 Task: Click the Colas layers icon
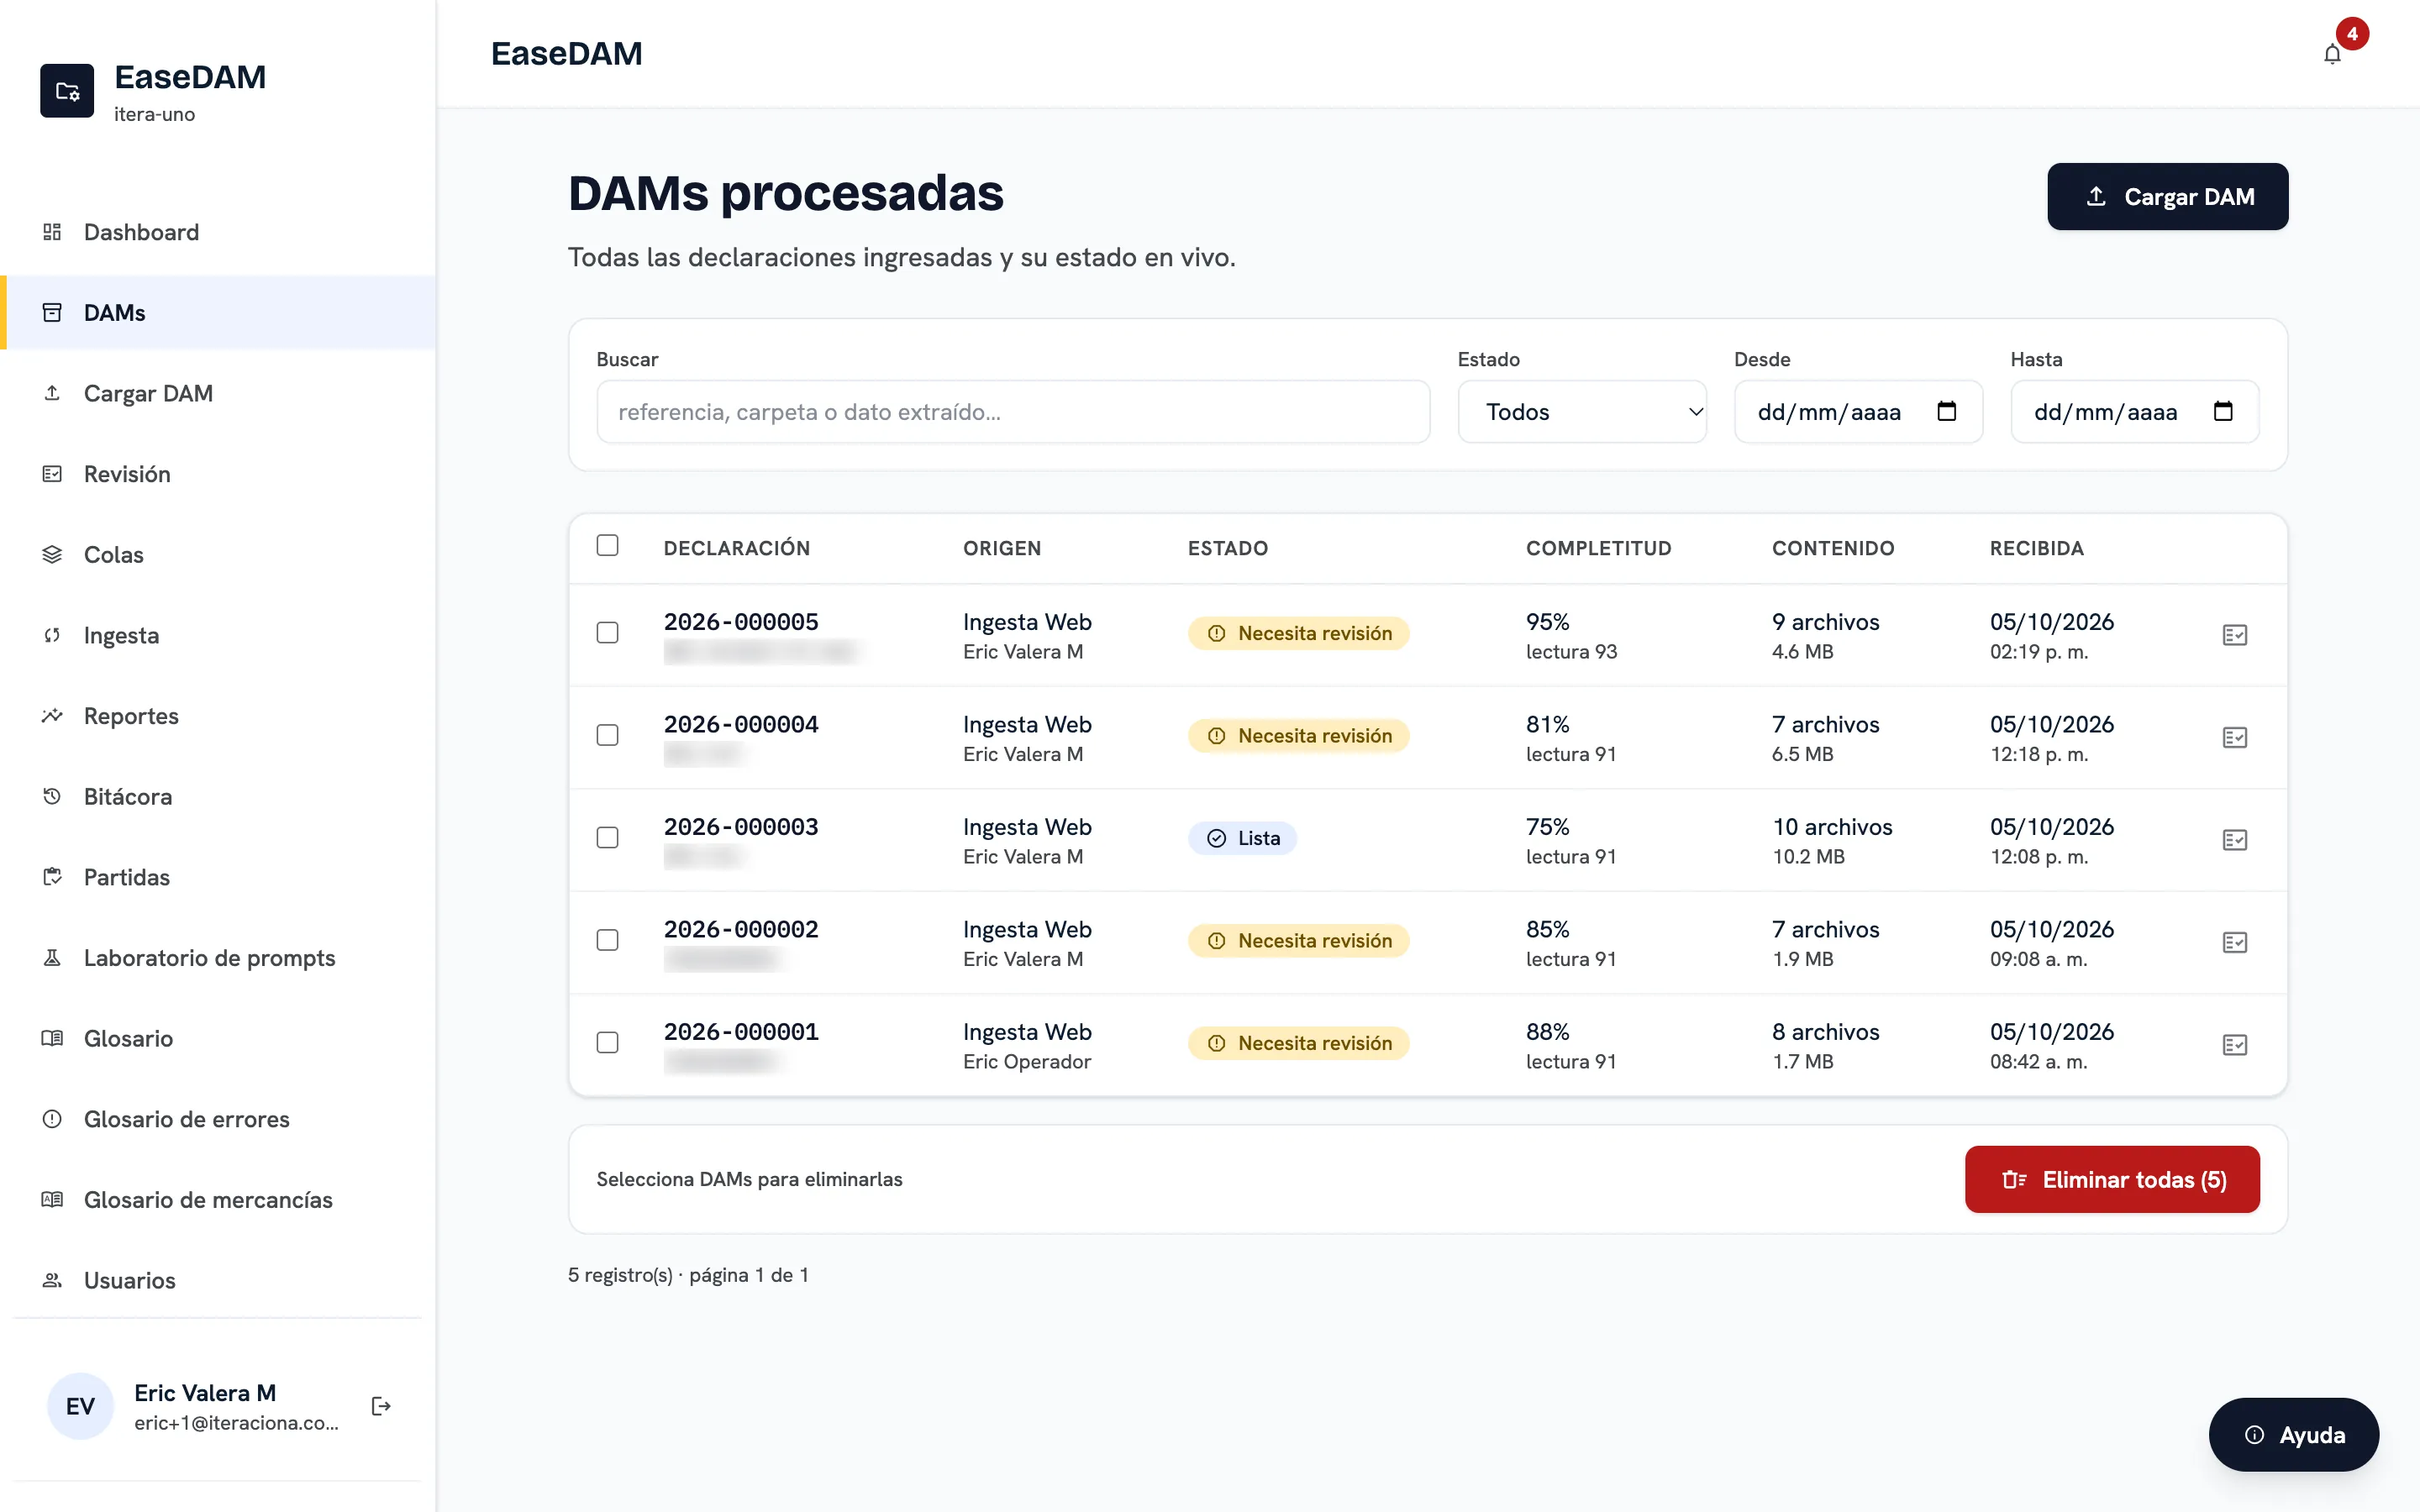[x=52, y=554]
